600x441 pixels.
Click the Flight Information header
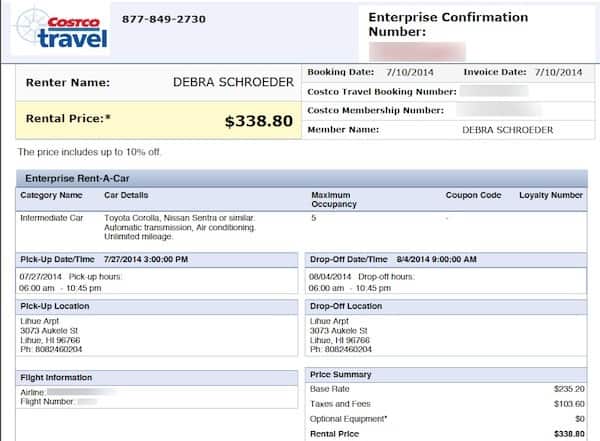coord(56,377)
